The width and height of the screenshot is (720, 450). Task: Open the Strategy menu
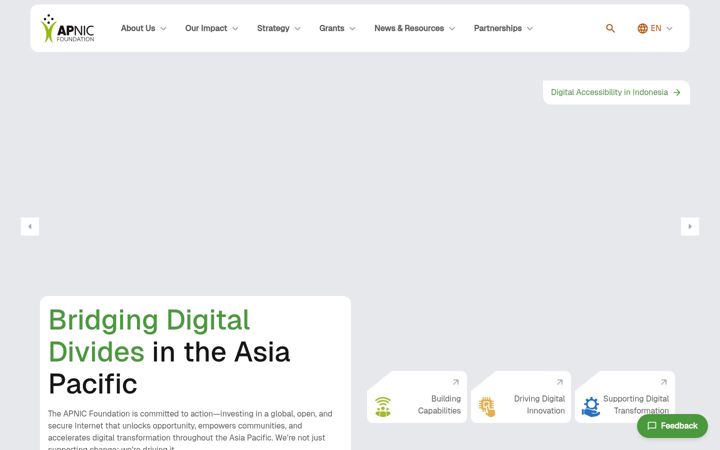[279, 28]
